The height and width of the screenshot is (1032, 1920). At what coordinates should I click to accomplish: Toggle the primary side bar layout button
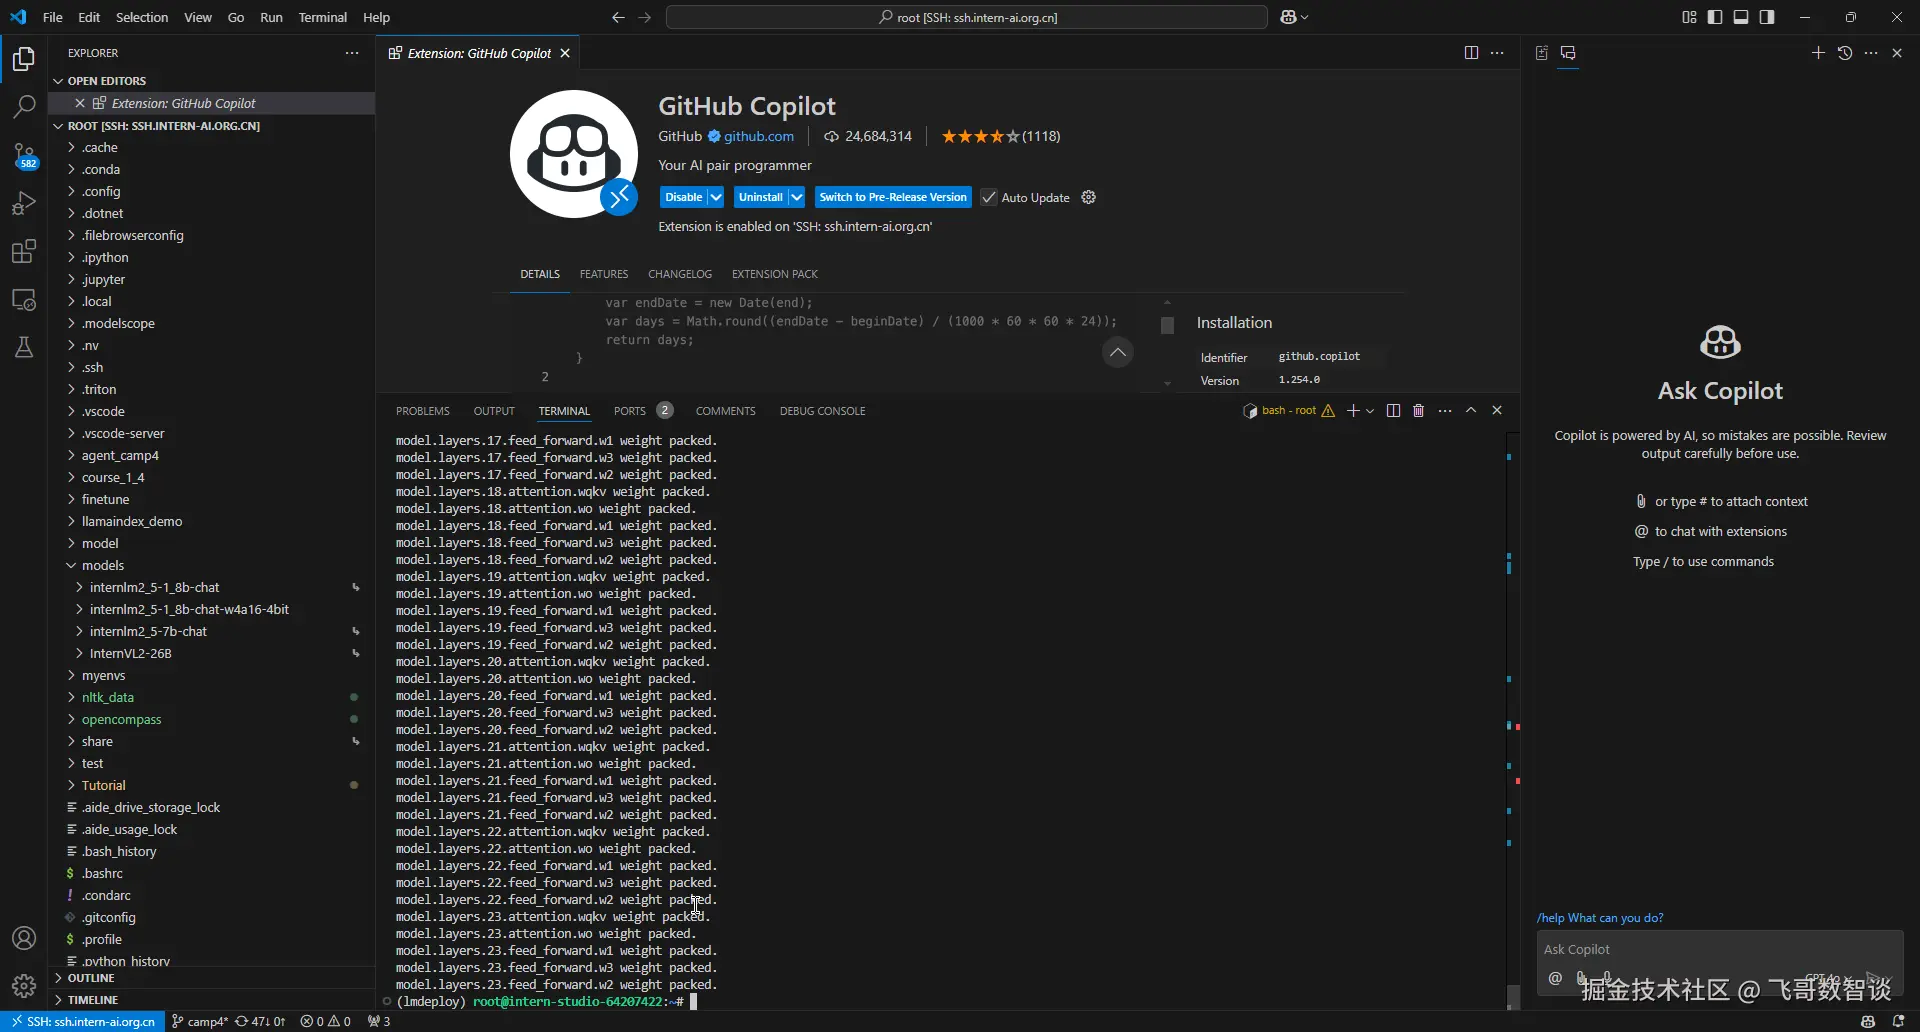1715,17
